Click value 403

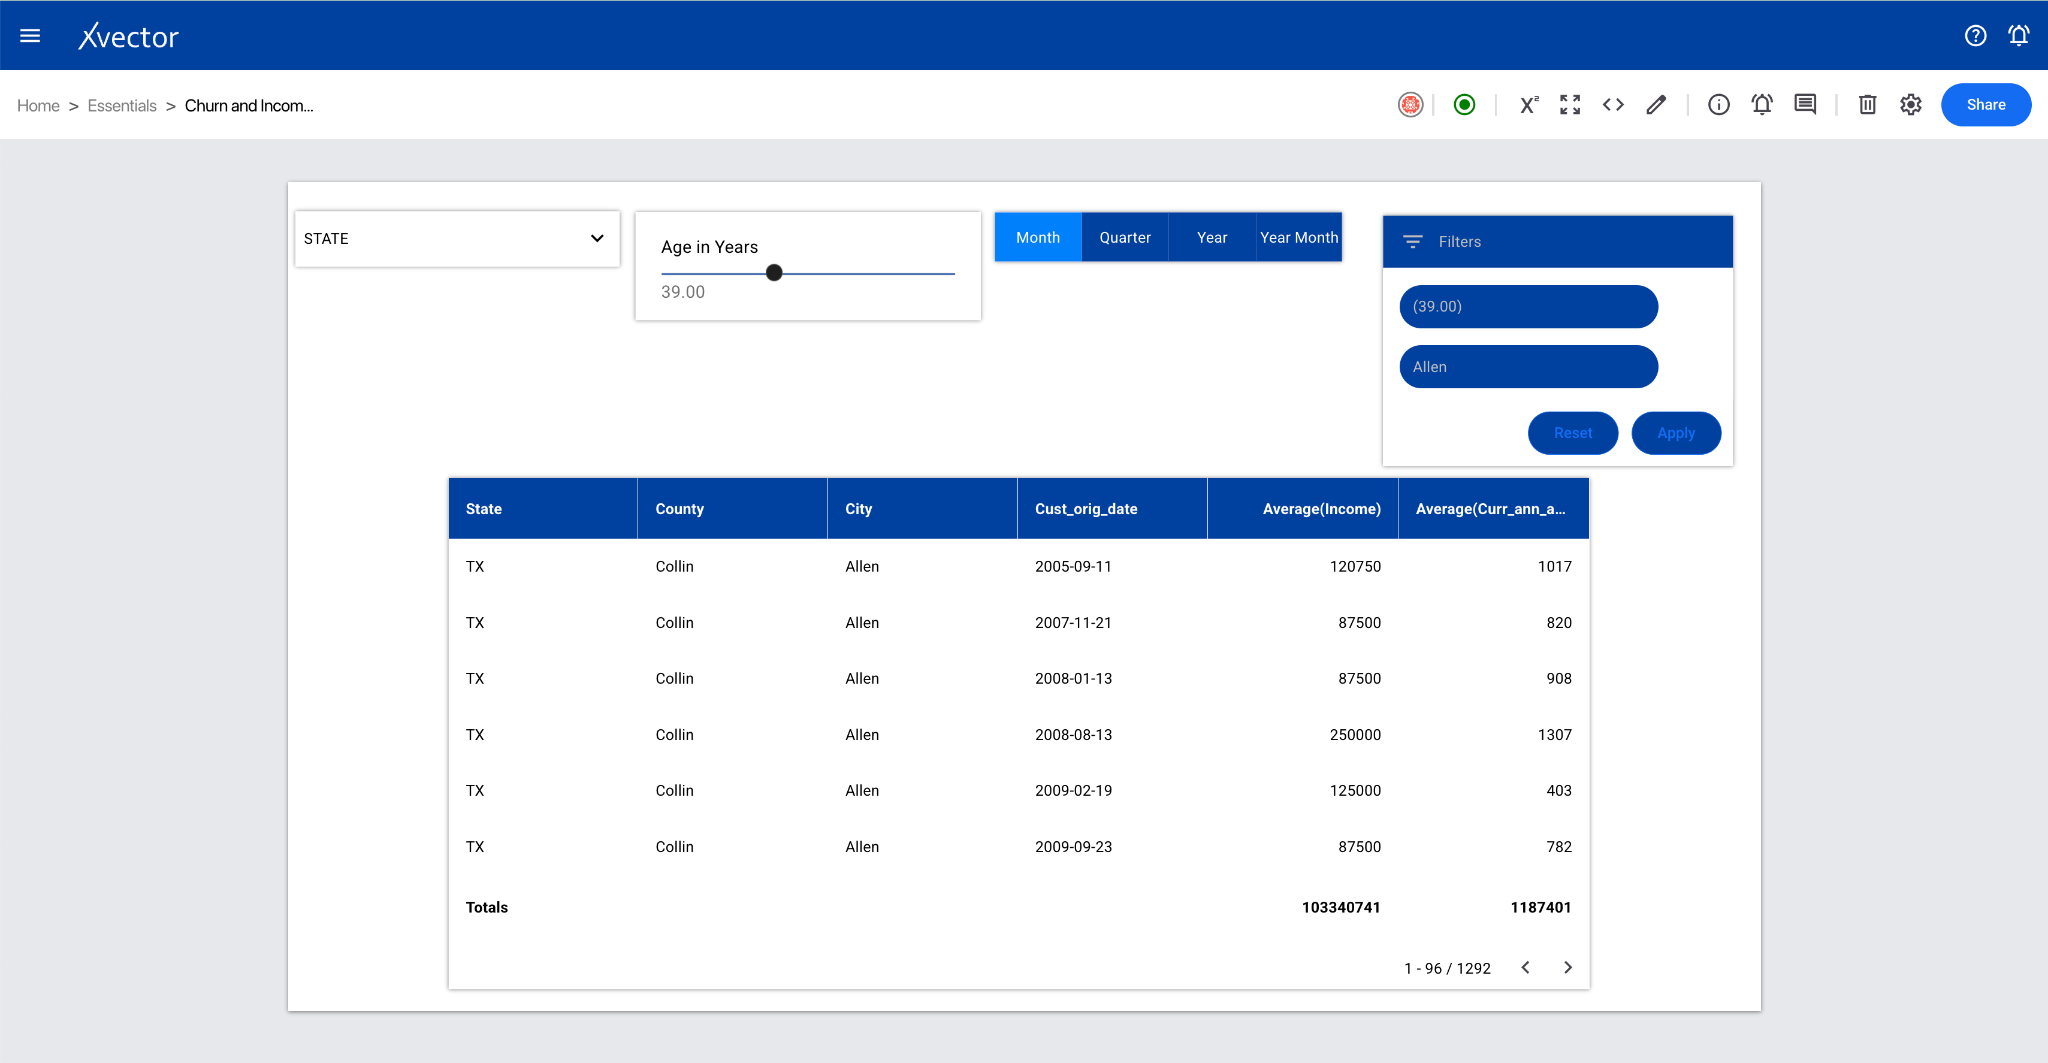coord(1559,791)
